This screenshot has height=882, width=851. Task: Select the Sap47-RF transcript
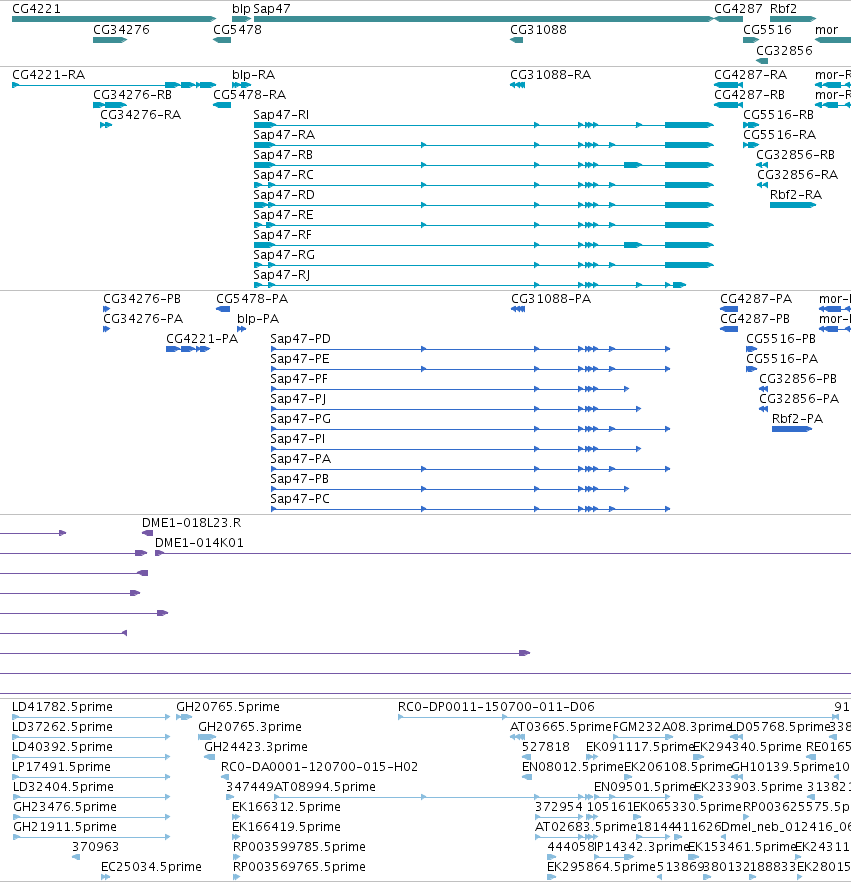(x=484, y=245)
